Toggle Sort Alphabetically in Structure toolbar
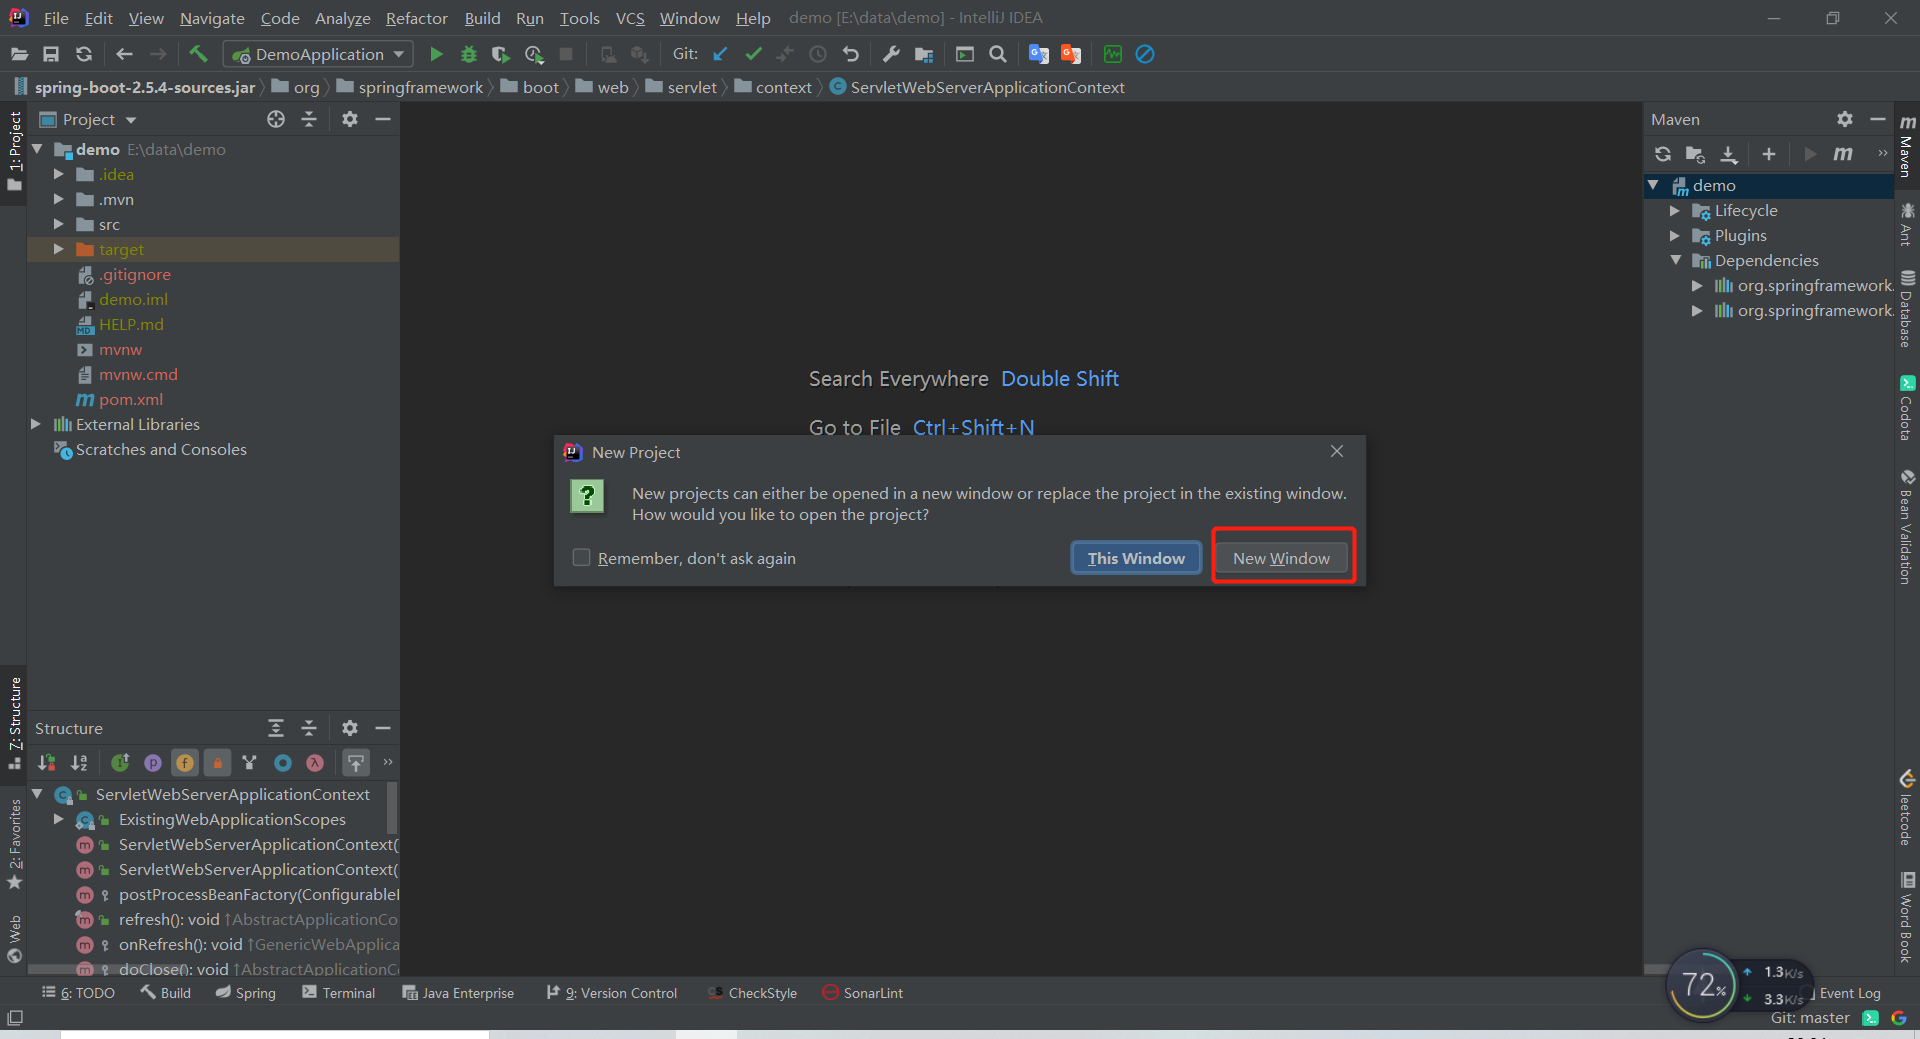Image resolution: width=1920 pixels, height=1039 pixels. 79,763
